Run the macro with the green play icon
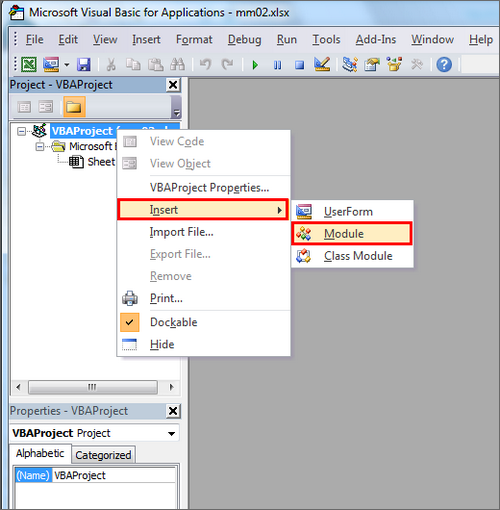Viewport: 500px width, 510px height. (x=255, y=64)
